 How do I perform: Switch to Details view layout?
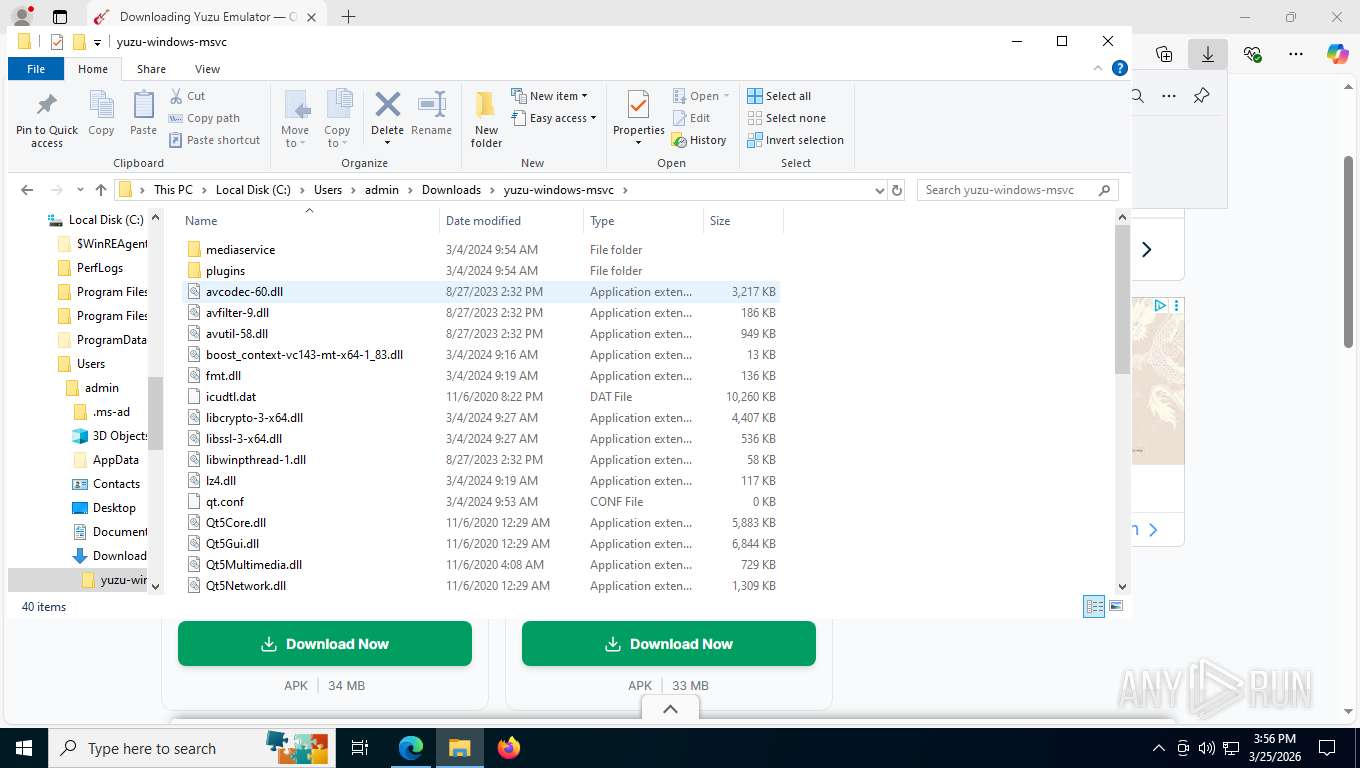click(1095, 606)
